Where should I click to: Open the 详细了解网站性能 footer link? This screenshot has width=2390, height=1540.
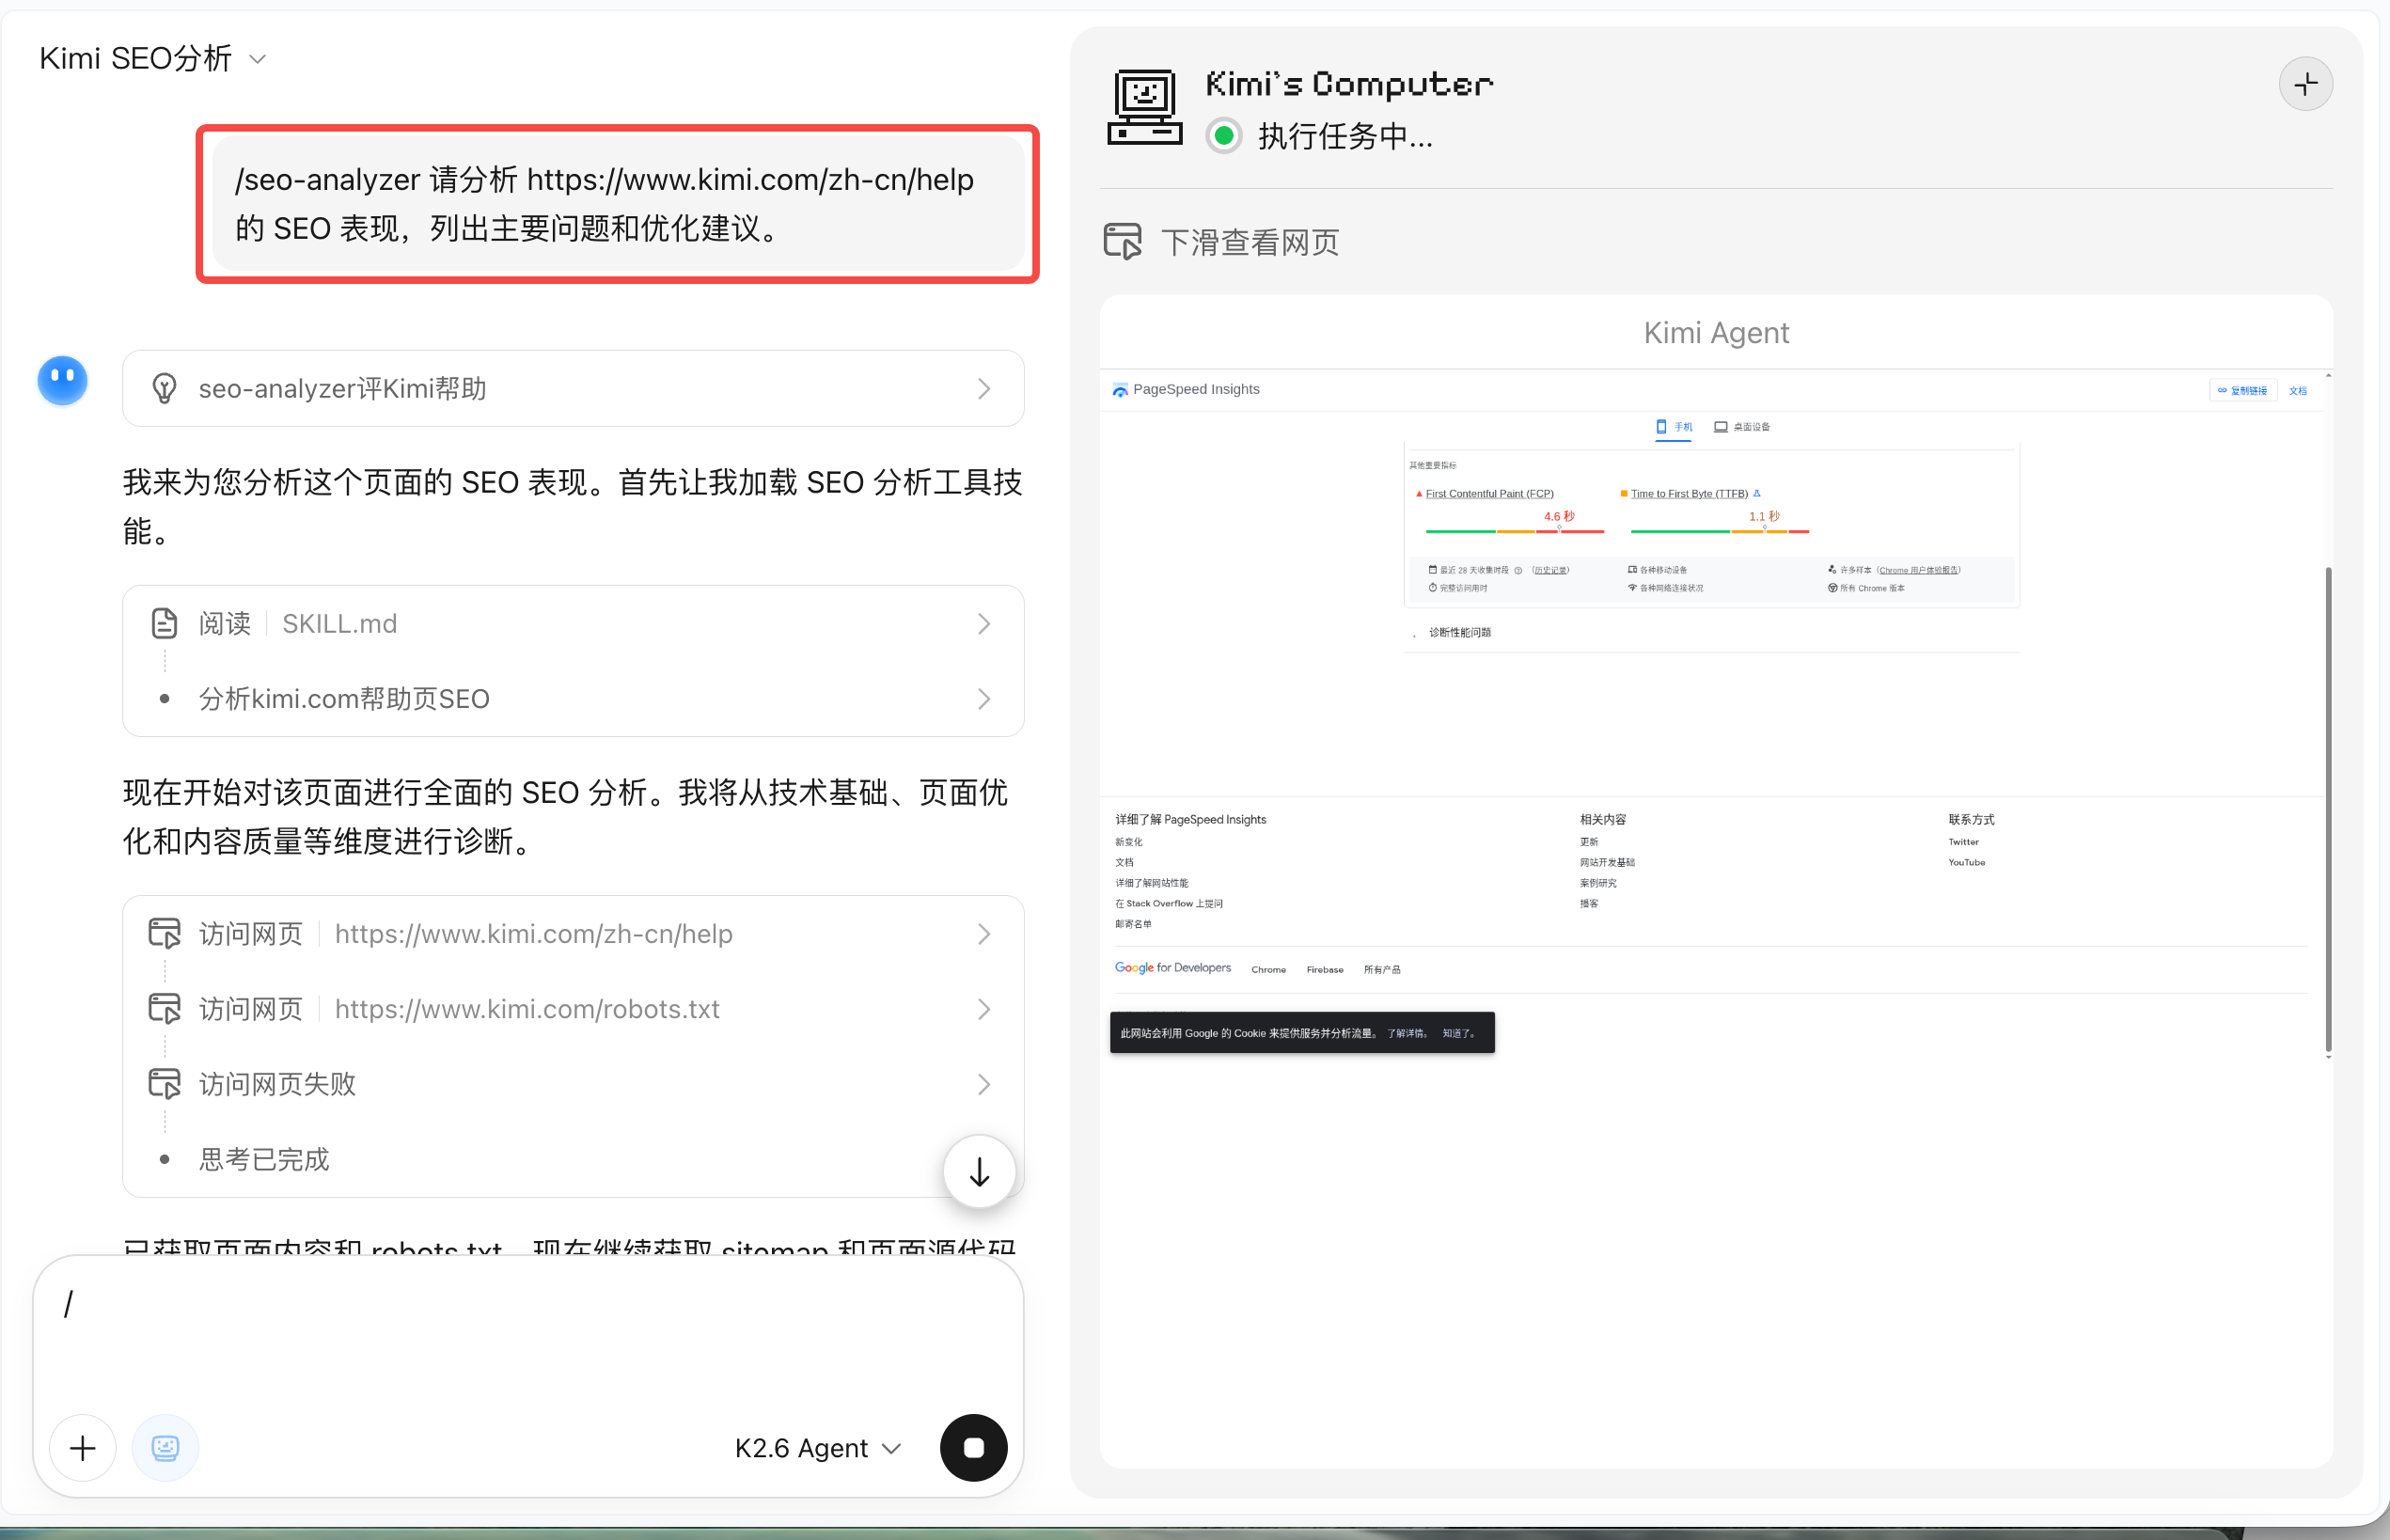[1151, 883]
